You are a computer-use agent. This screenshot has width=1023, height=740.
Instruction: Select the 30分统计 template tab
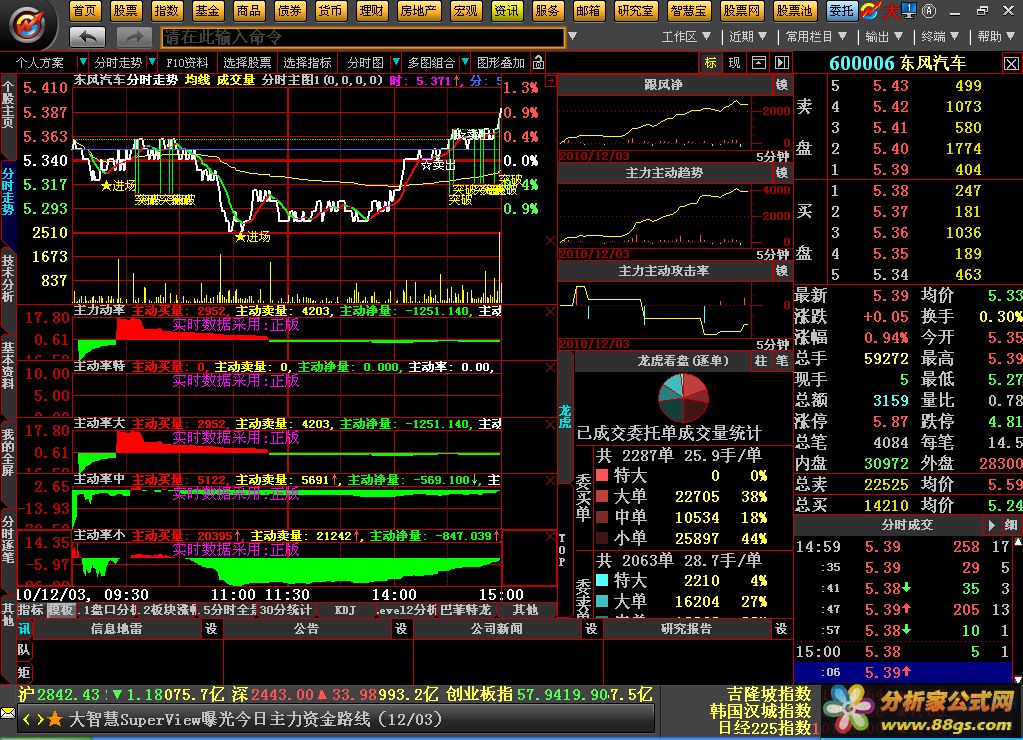[x=286, y=610]
